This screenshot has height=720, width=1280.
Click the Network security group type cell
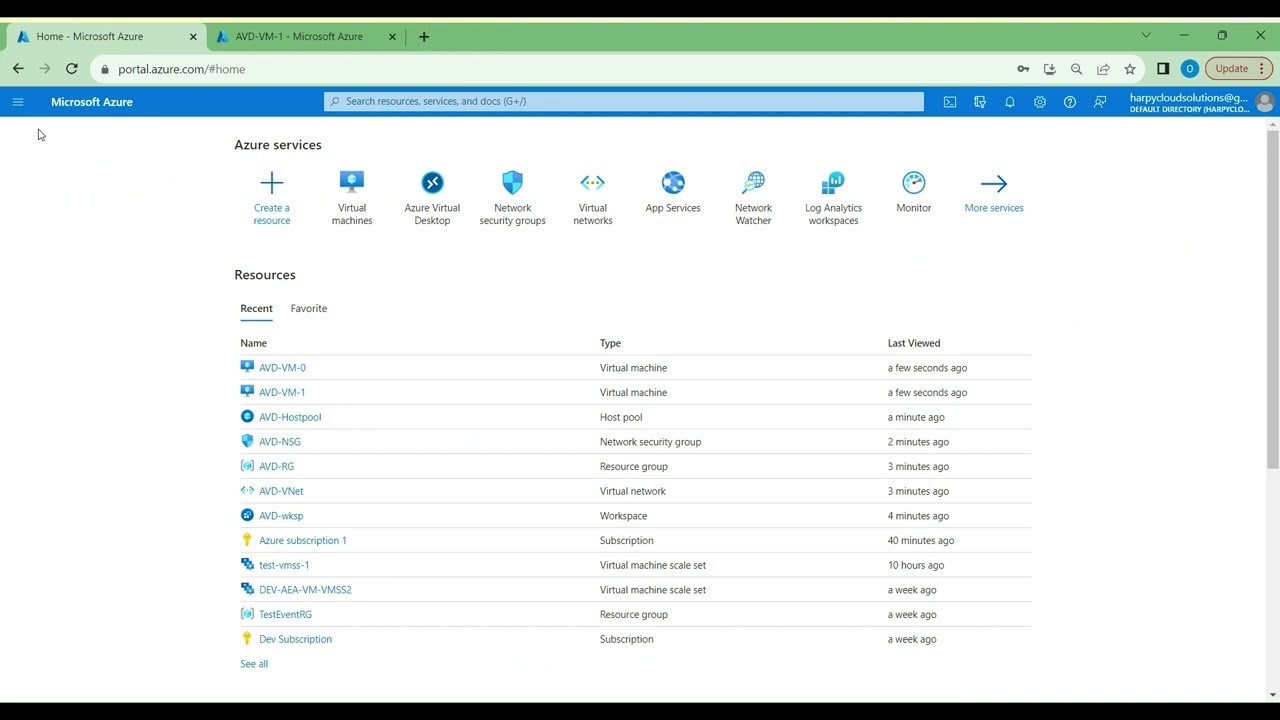tap(650, 442)
